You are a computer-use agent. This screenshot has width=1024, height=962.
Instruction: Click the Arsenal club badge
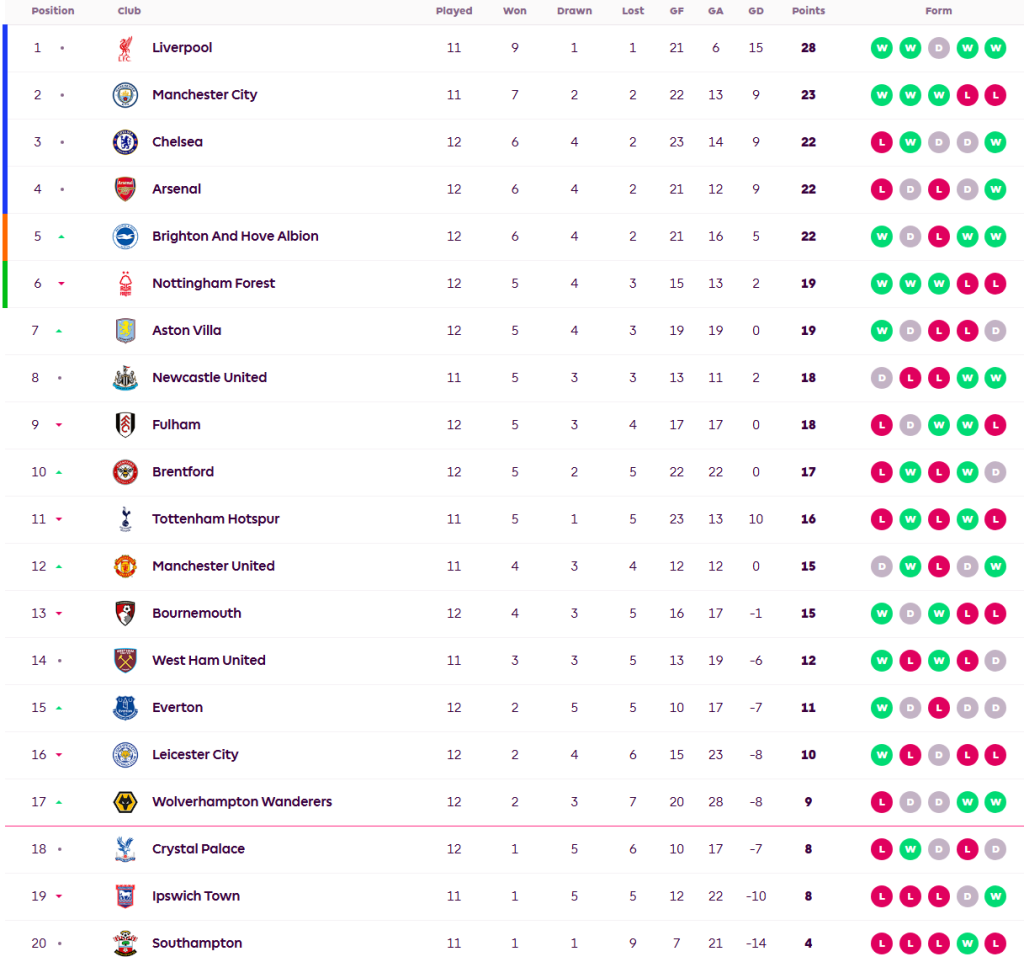coord(125,189)
